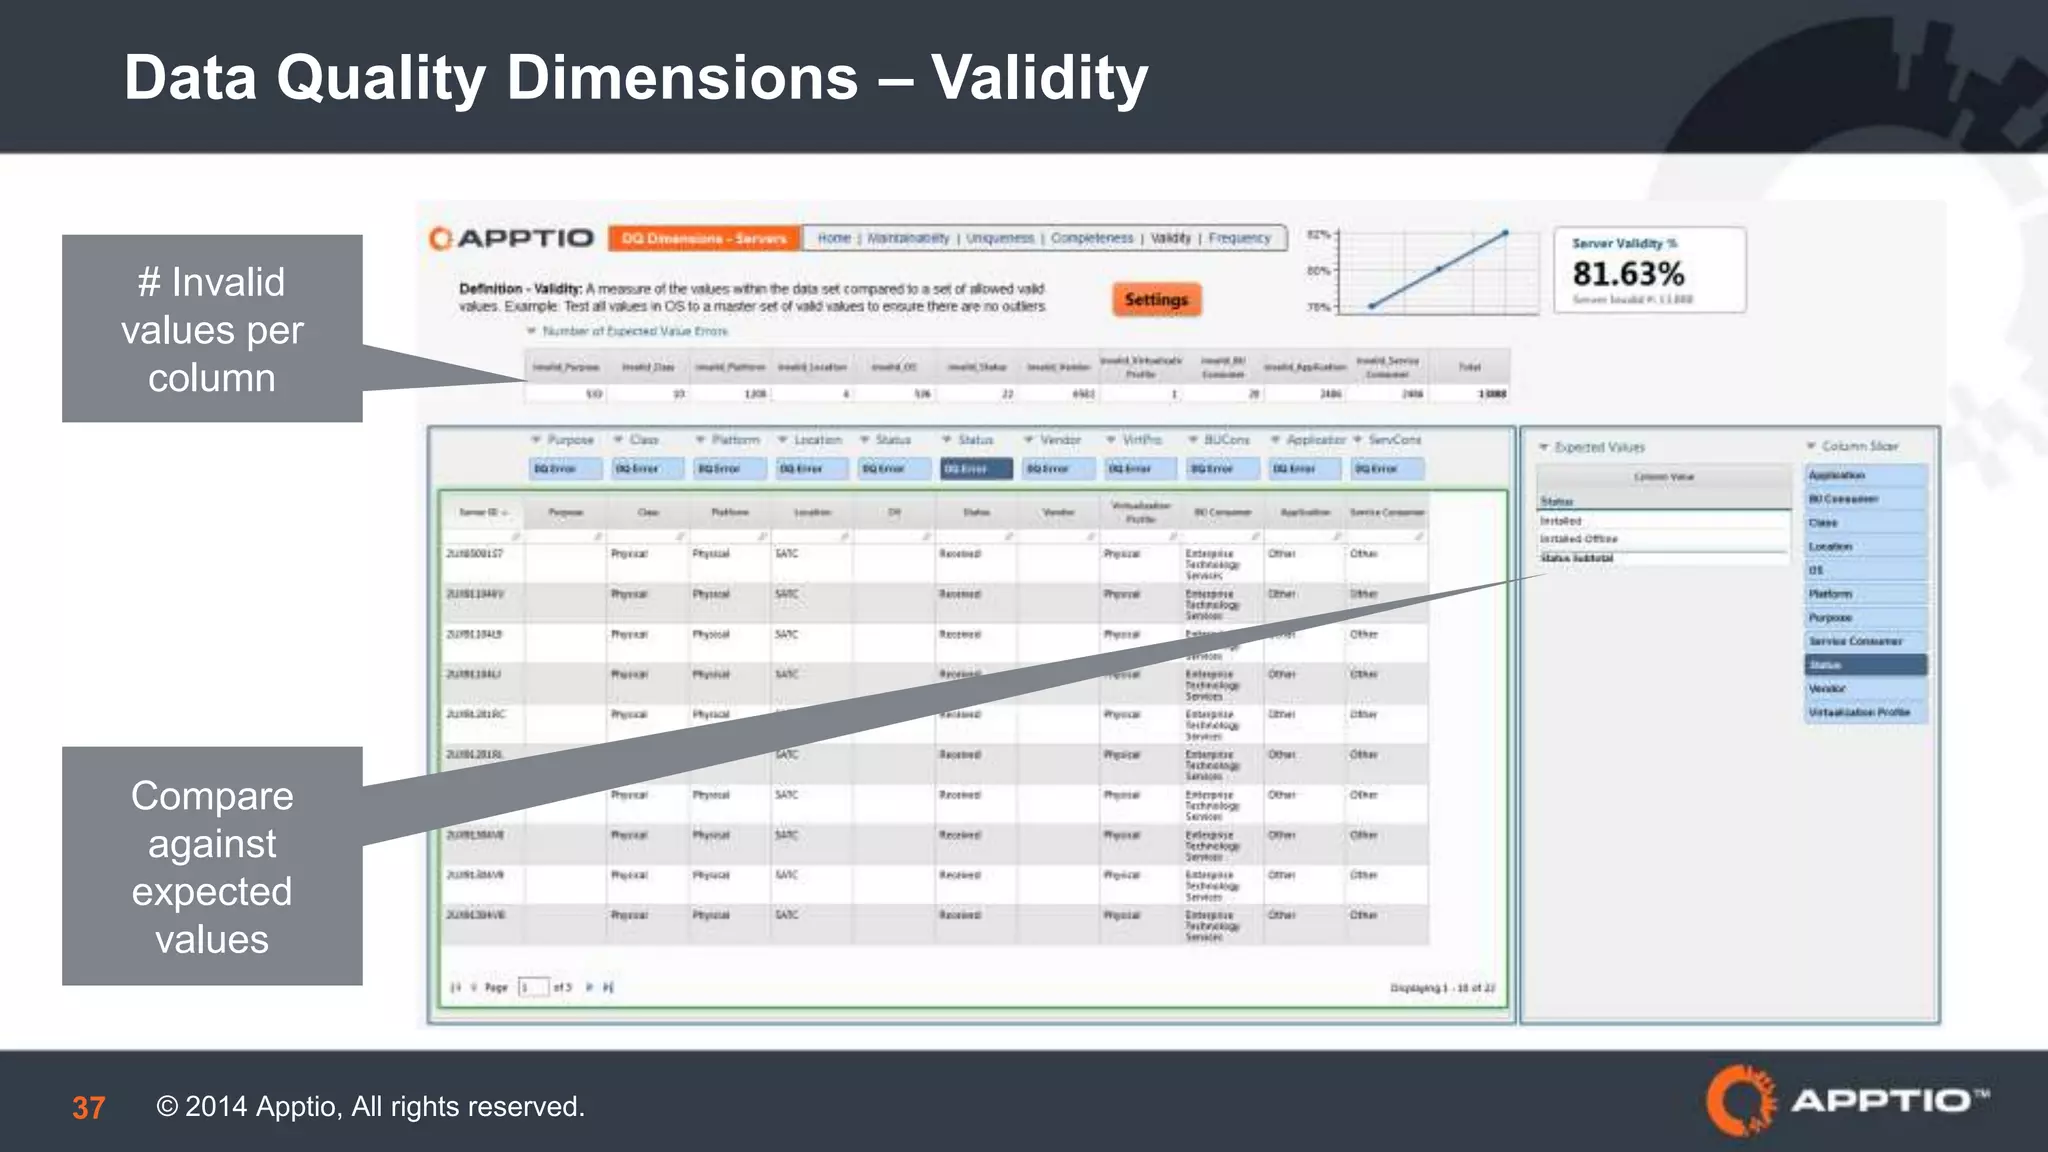Select highlighted Status in Column Slicer
This screenshot has width=2048, height=1152.
(x=1866, y=665)
